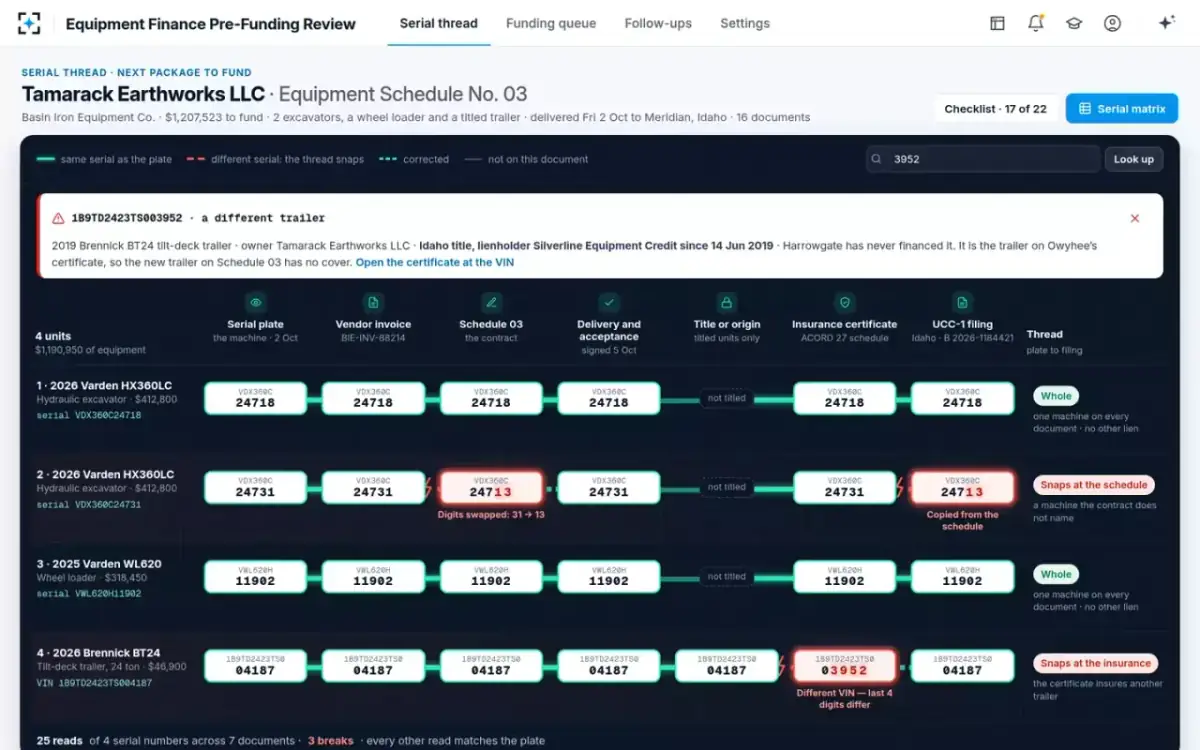Open the Checklist 17 of 22 button

tap(996, 109)
